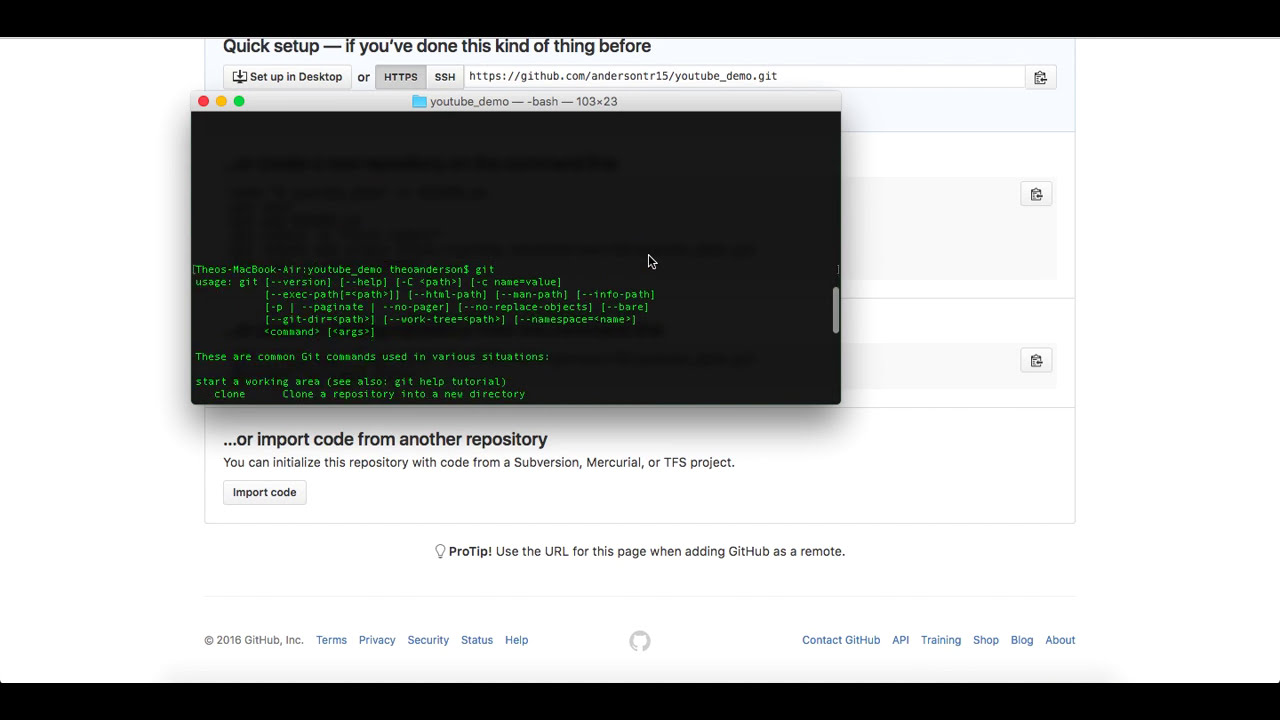Select the repository URL text field

[745, 77]
